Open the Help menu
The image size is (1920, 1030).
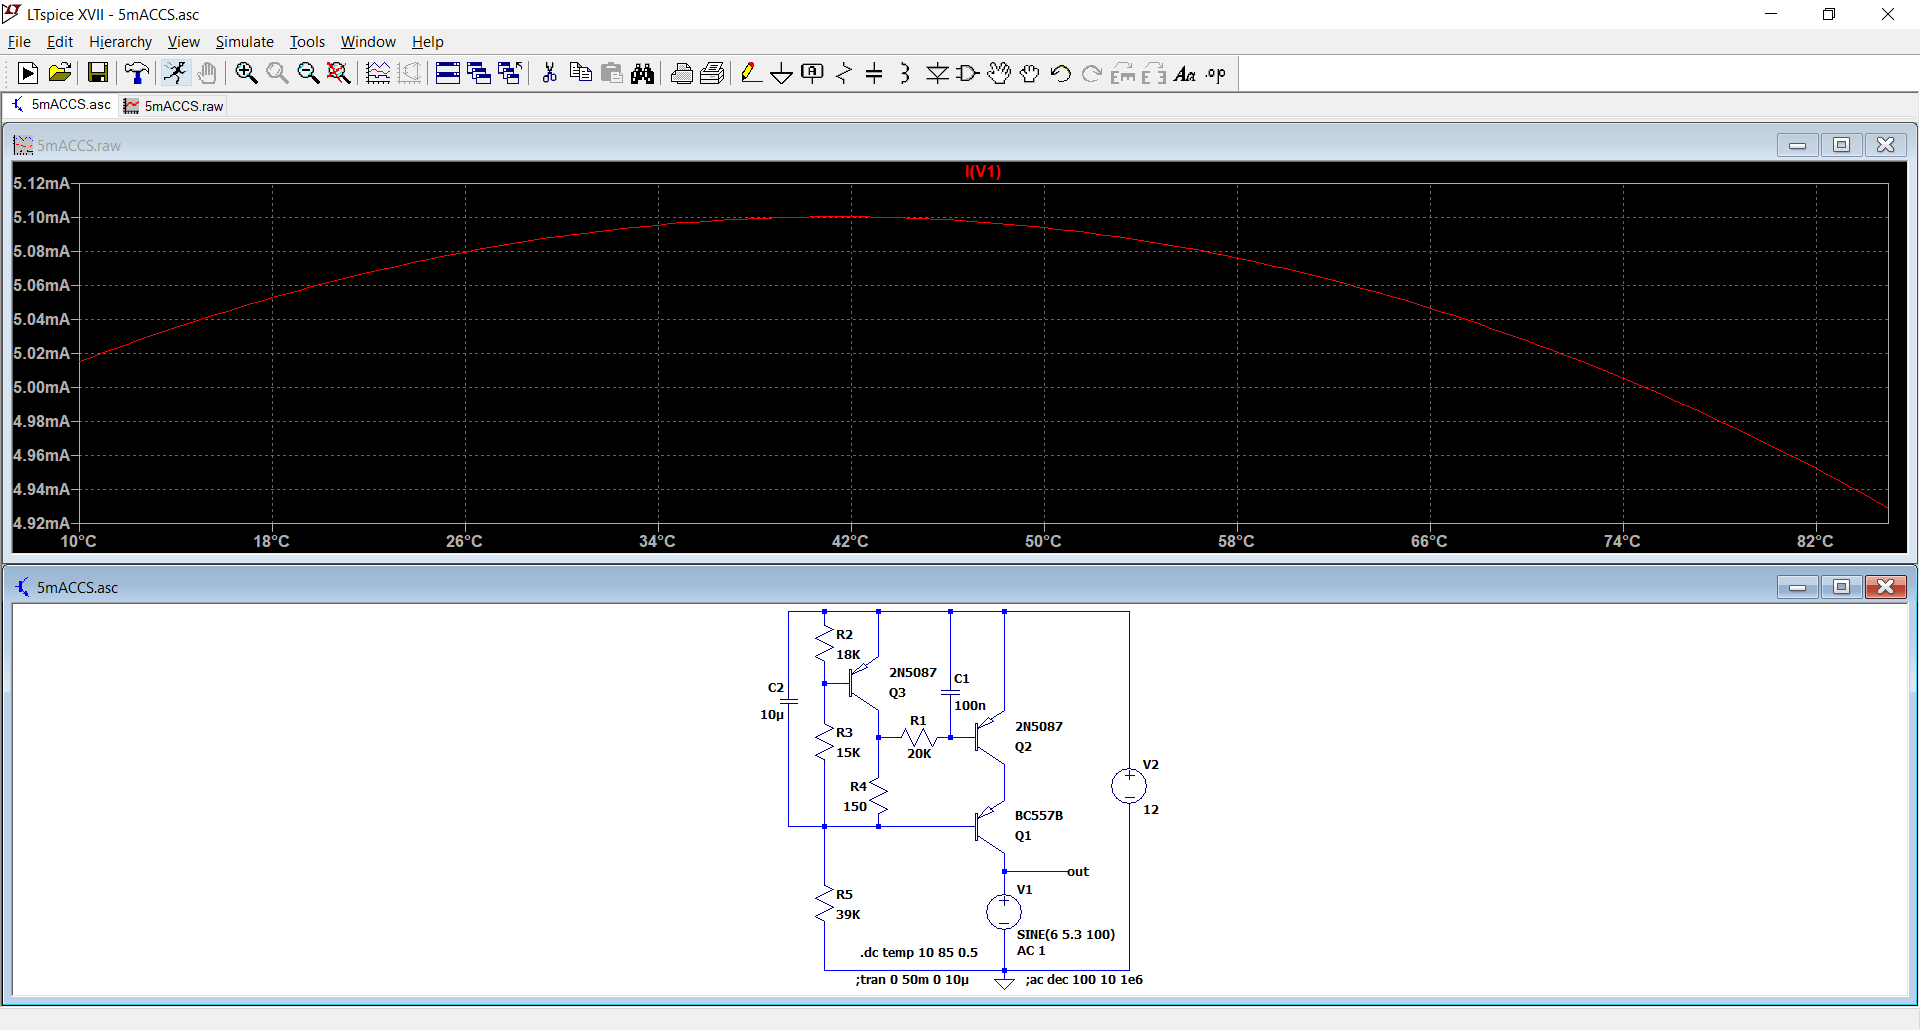pyautogui.click(x=427, y=41)
